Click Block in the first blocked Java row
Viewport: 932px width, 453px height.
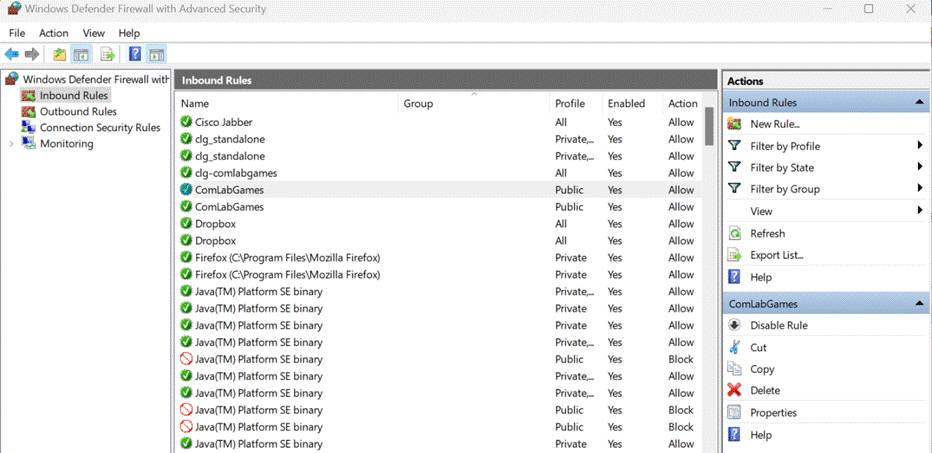click(x=681, y=359)
